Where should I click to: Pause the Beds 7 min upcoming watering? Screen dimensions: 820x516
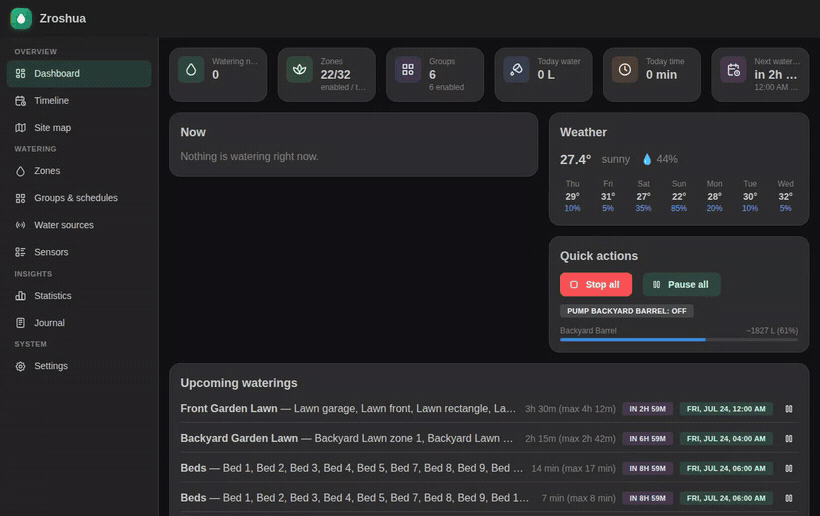coord(789,498)
